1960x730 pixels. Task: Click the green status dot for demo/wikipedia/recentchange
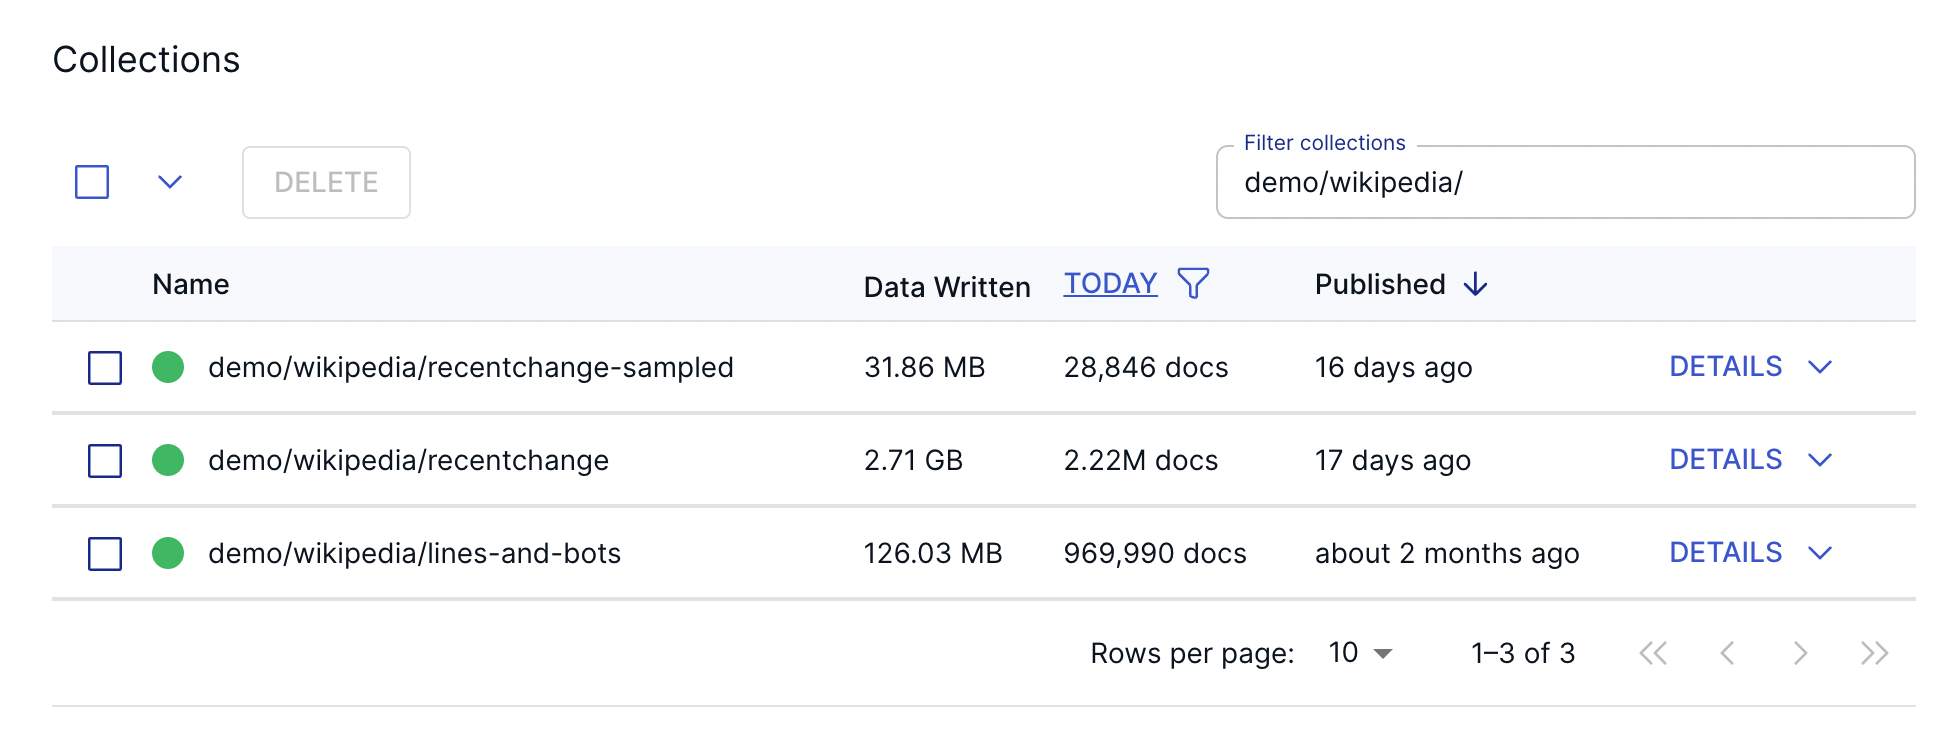168,460
